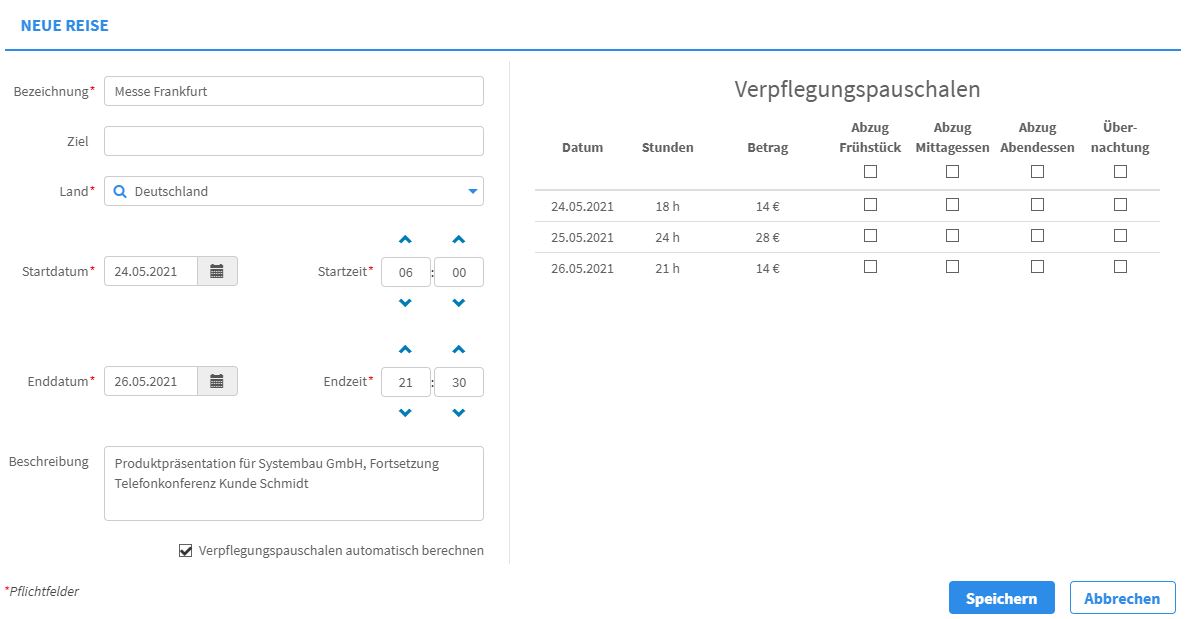This screenshot has height=619, width=1185.
Task: Open the Land country dropdown
Action: 475,190
